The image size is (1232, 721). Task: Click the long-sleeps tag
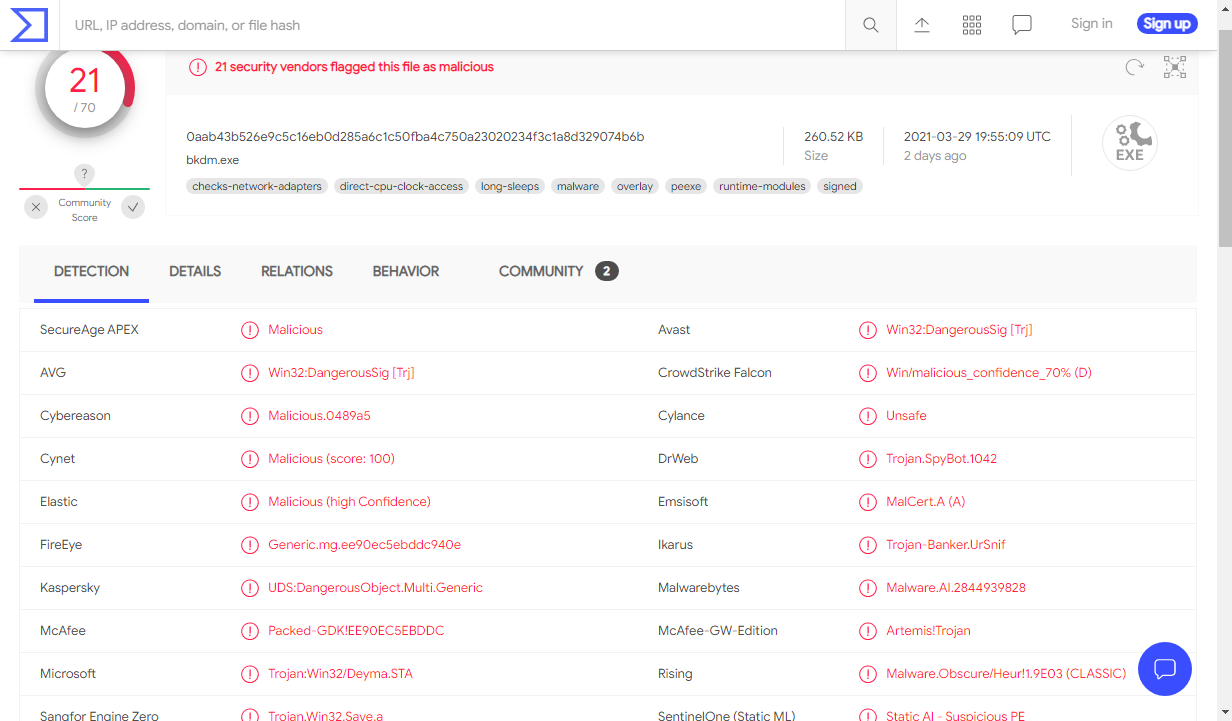click(510, 186)
